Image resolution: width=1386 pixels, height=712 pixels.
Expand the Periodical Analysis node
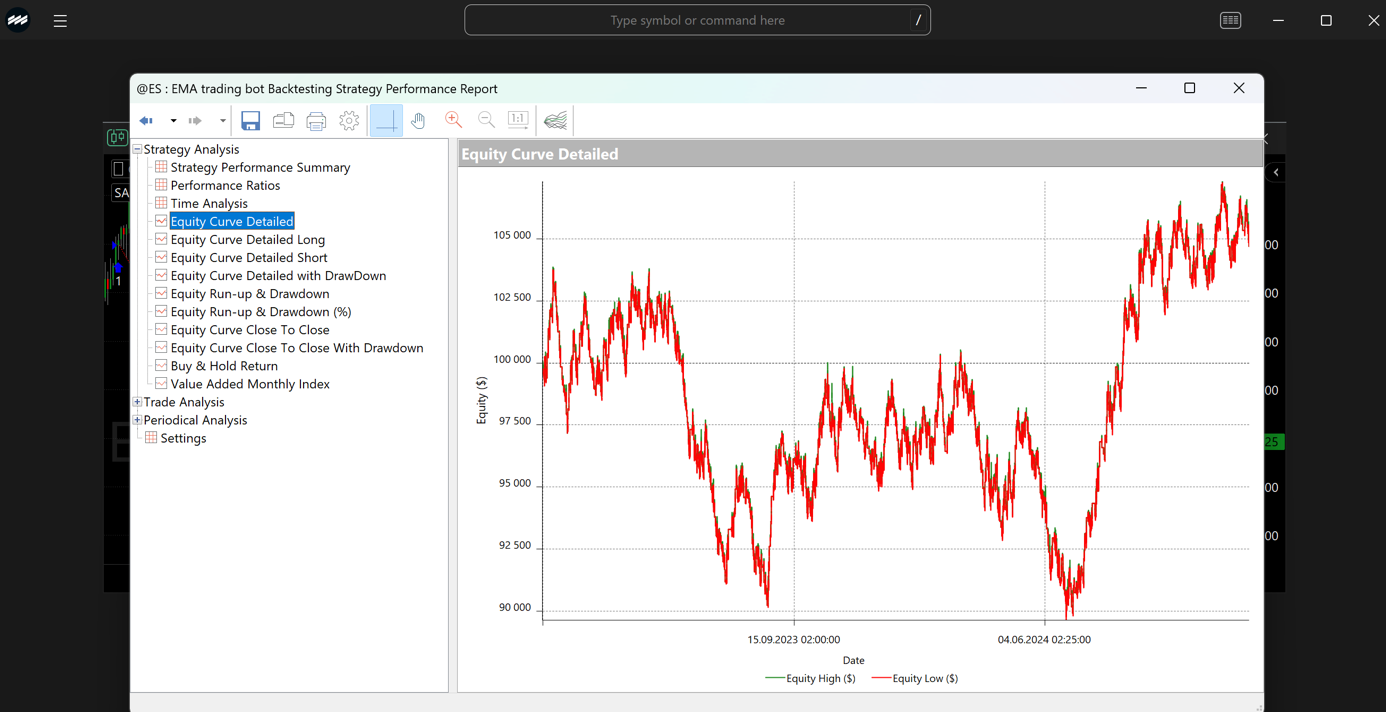pos(137,420)
